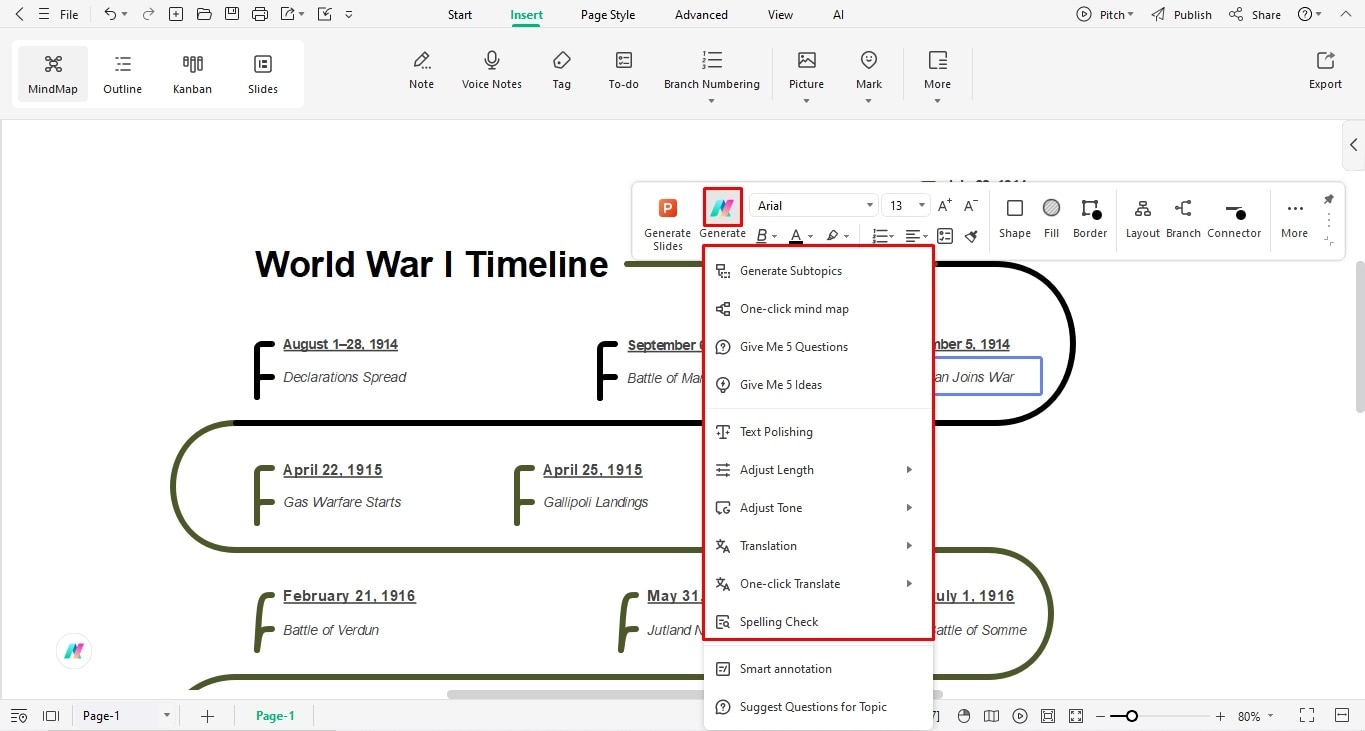This screenshot has height=731, width=1365.
Task: Open the Help question mark menu
Action: [1309, 15]
